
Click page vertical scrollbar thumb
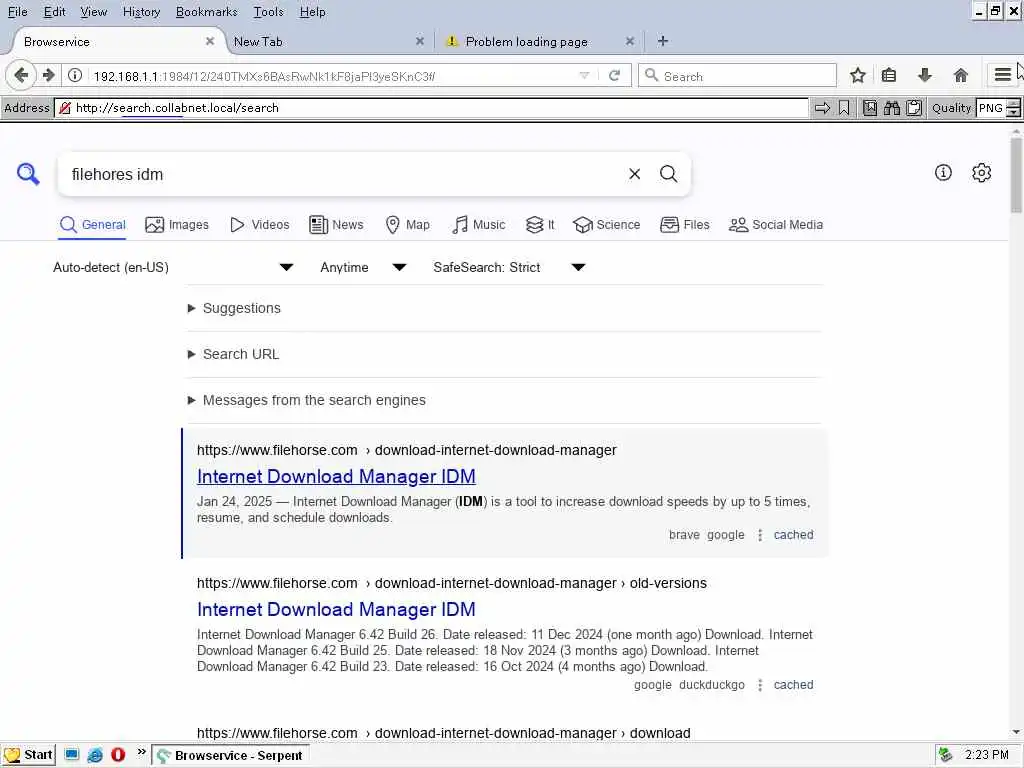1016,174
